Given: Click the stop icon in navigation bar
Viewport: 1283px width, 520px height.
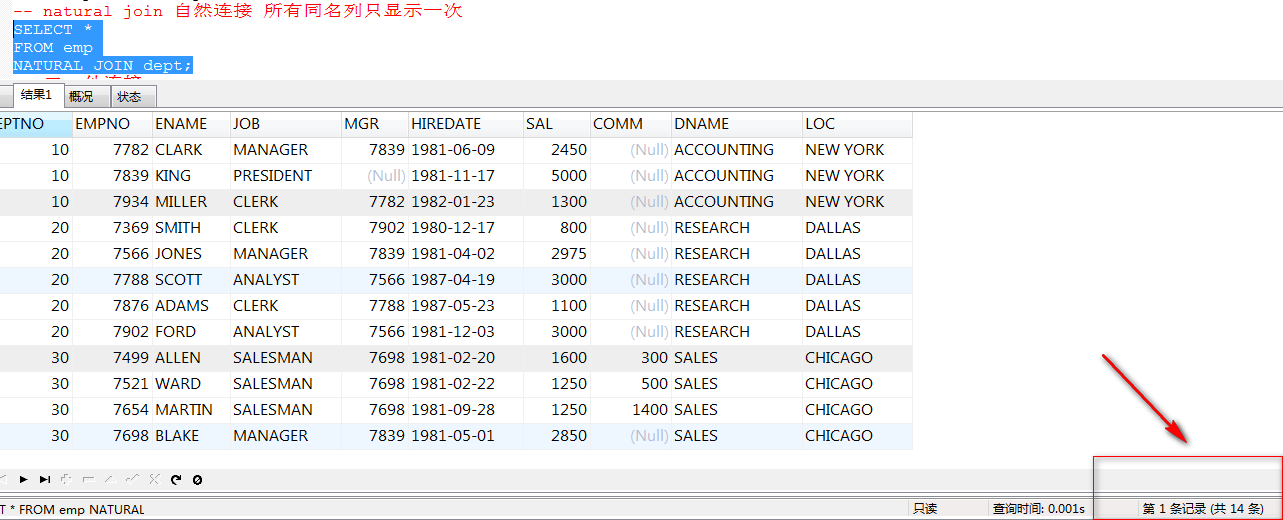Looking at the screenshot, I should click(197, 480).
